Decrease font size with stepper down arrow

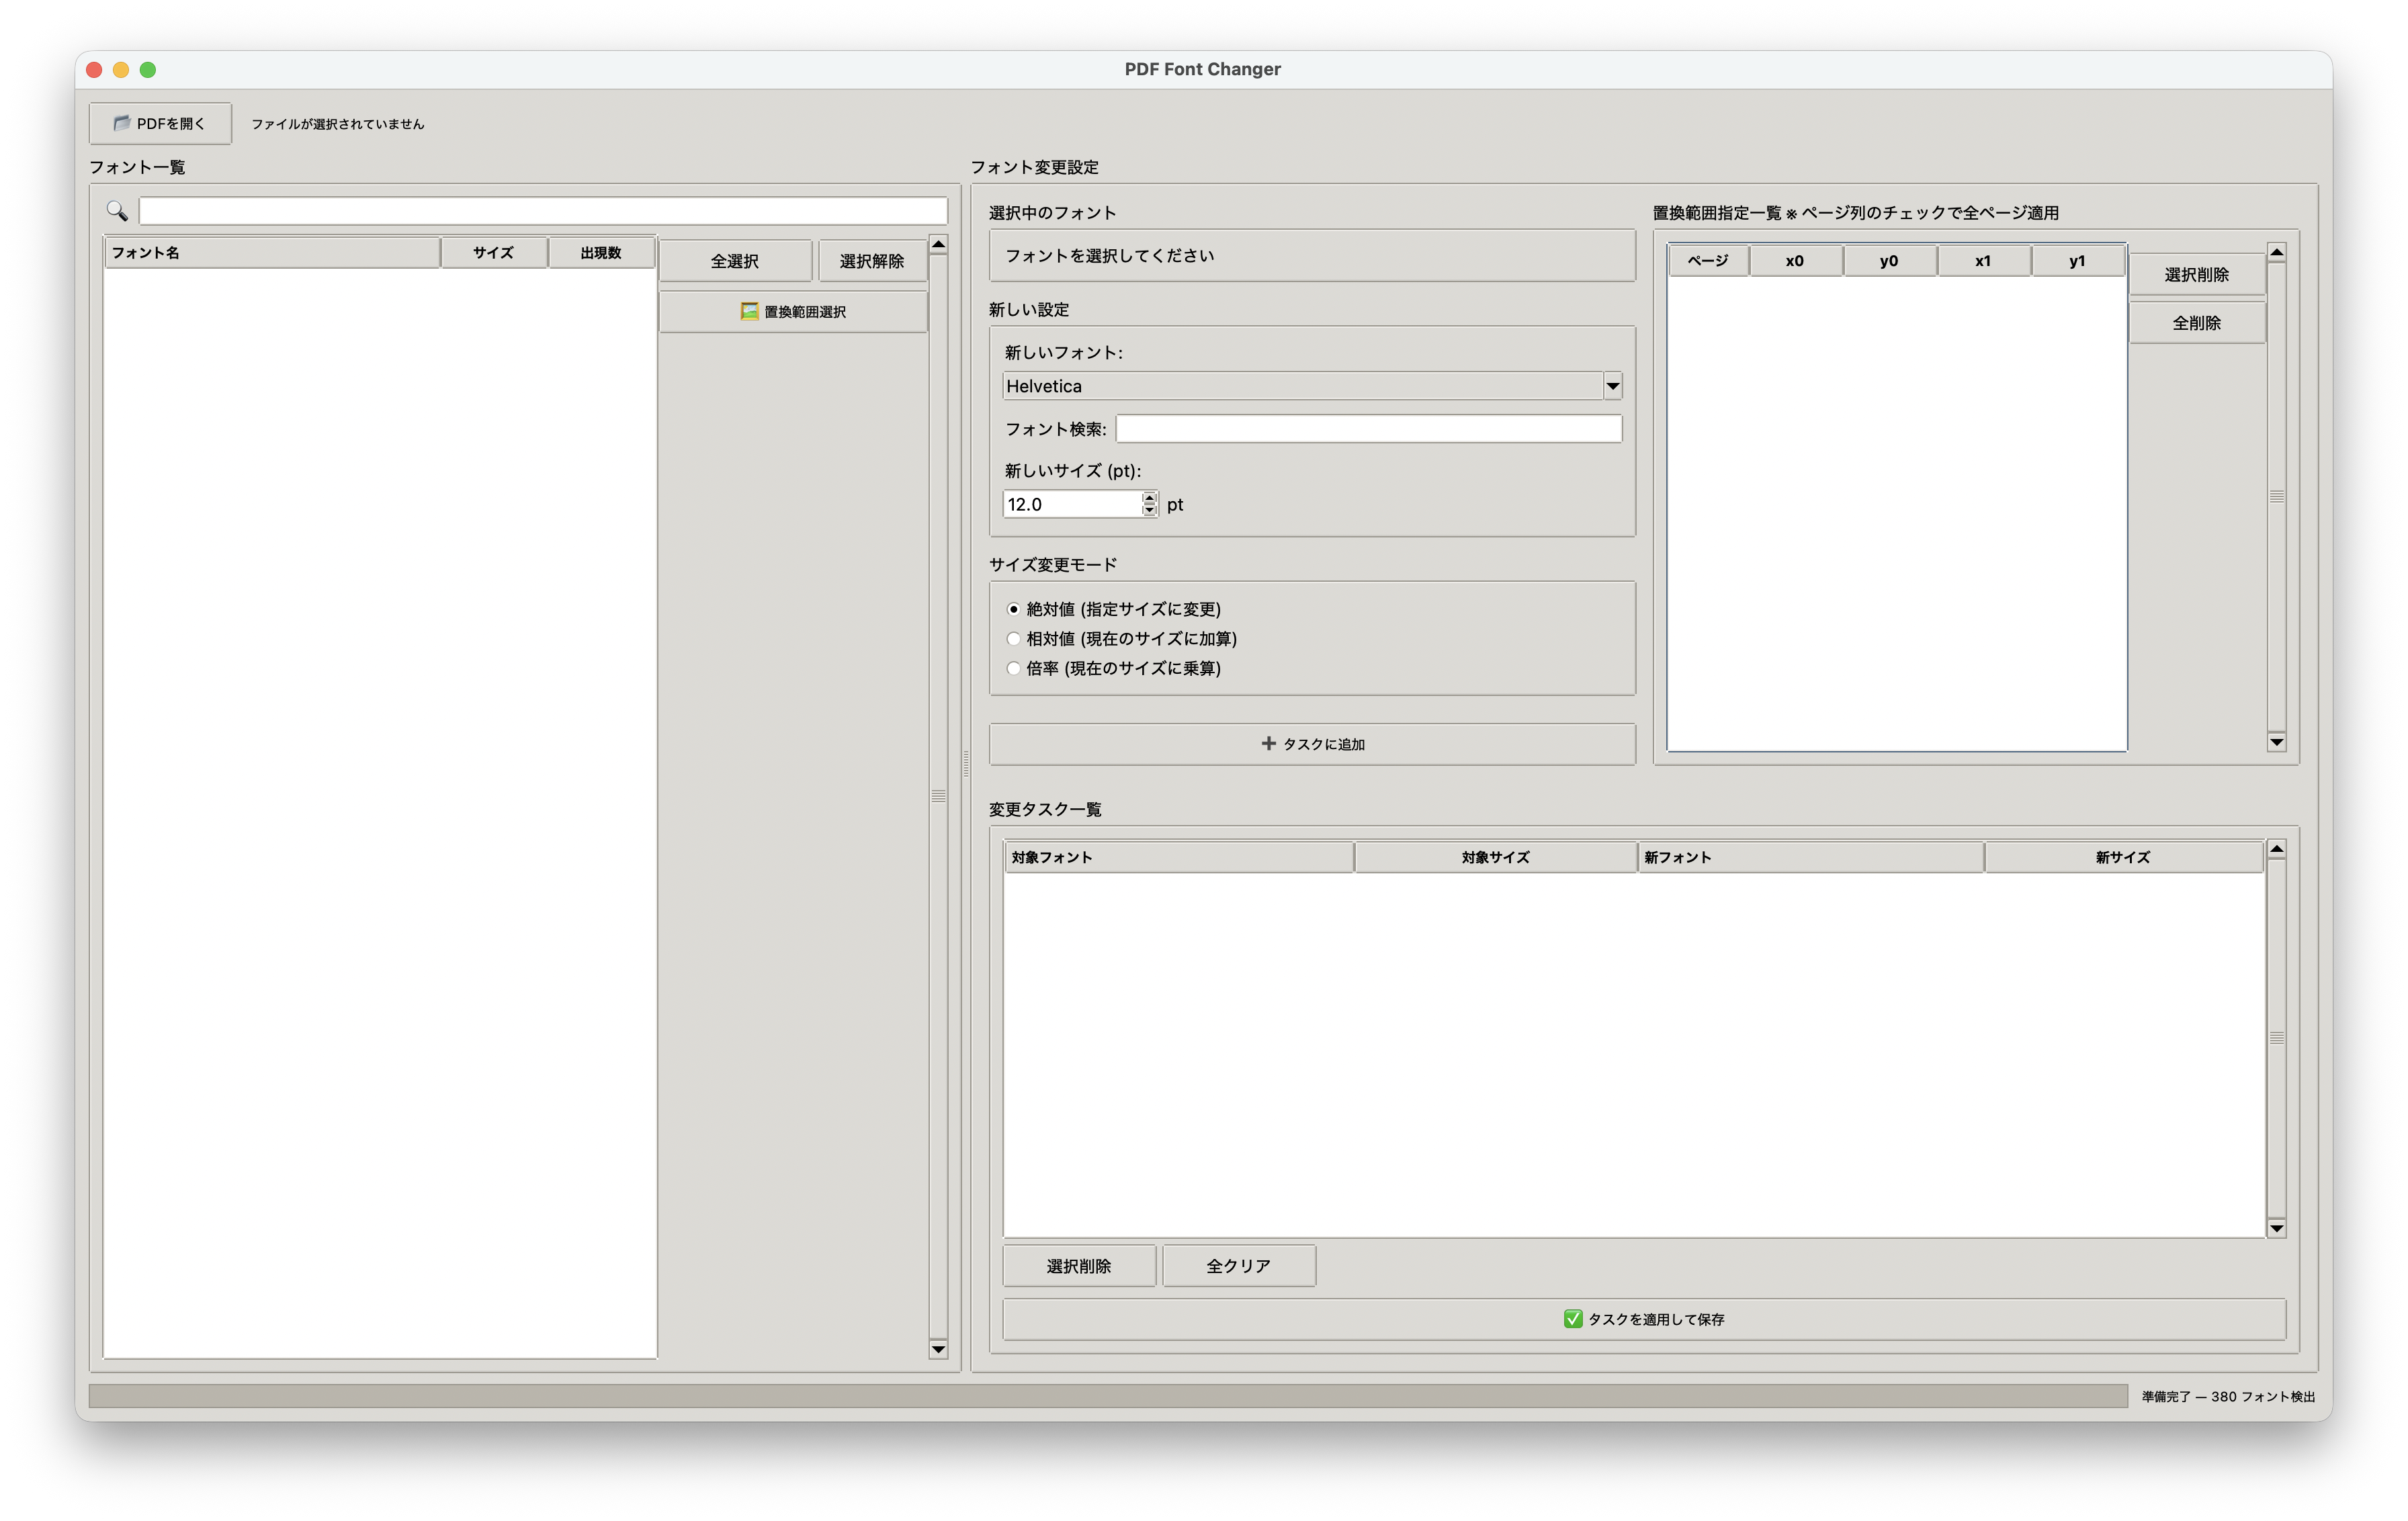point(1149,510)
